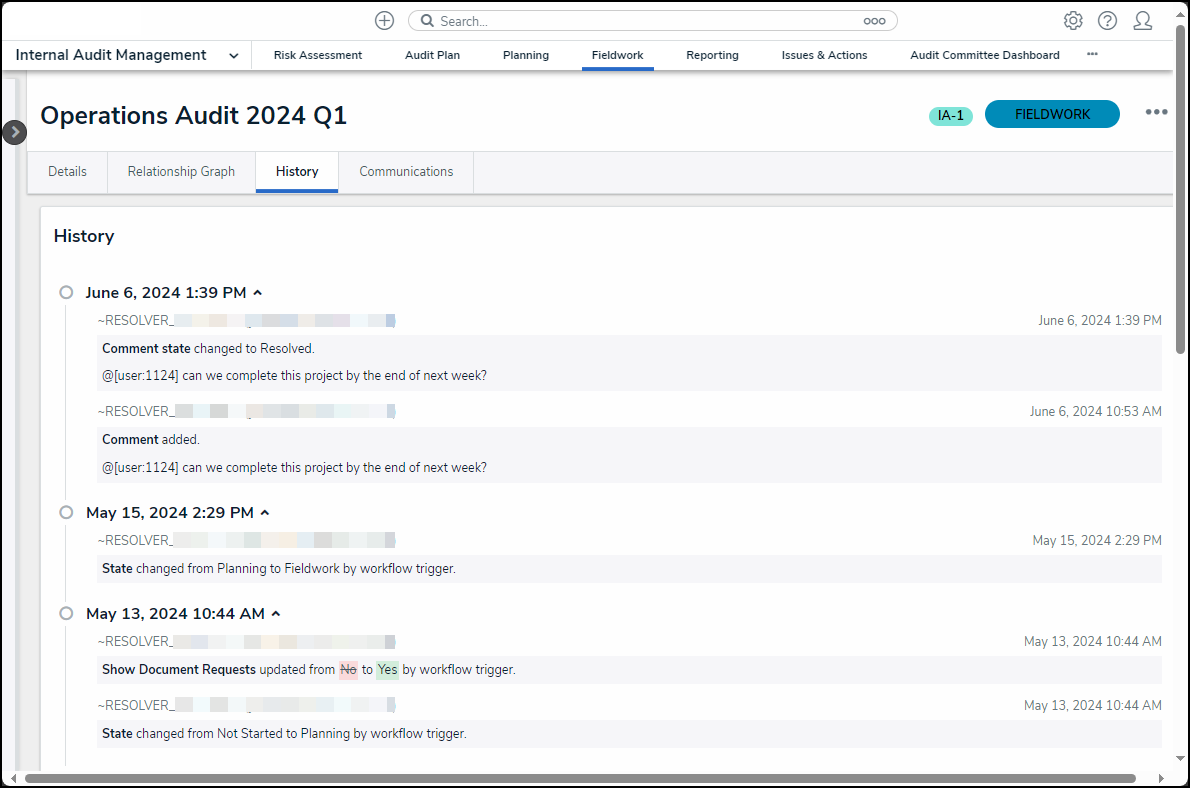This screenshot has width=1190, height=788.
Task: Open the help question mark icon
Action: [1107, 21]
